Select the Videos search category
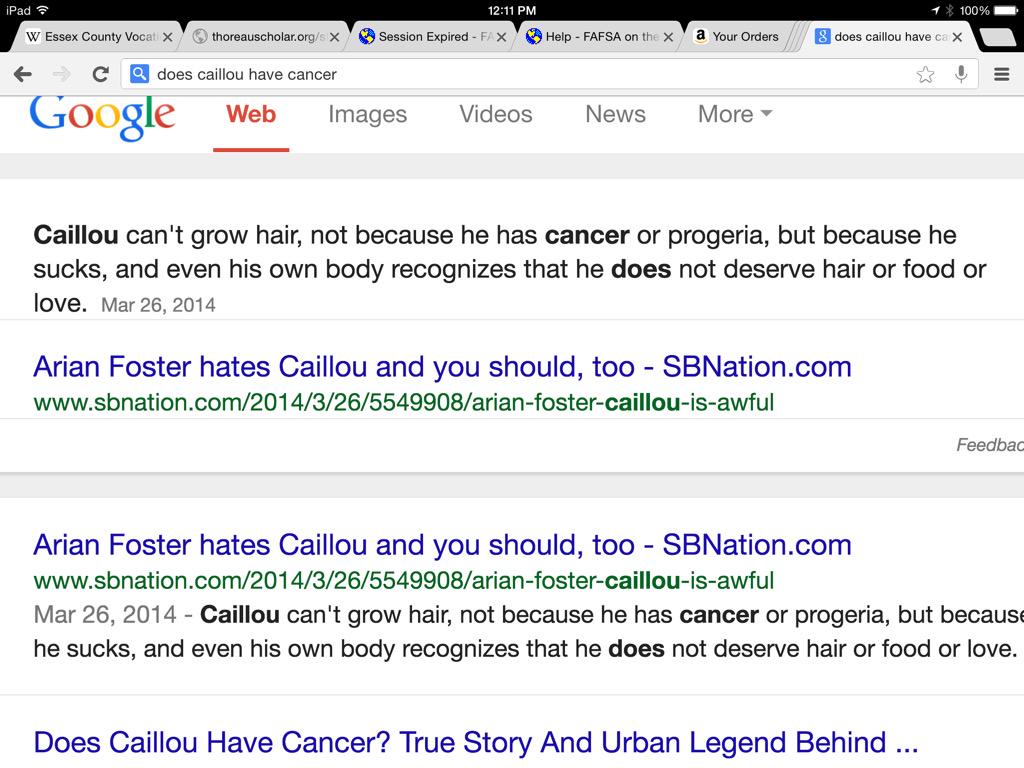 [496, 114]
